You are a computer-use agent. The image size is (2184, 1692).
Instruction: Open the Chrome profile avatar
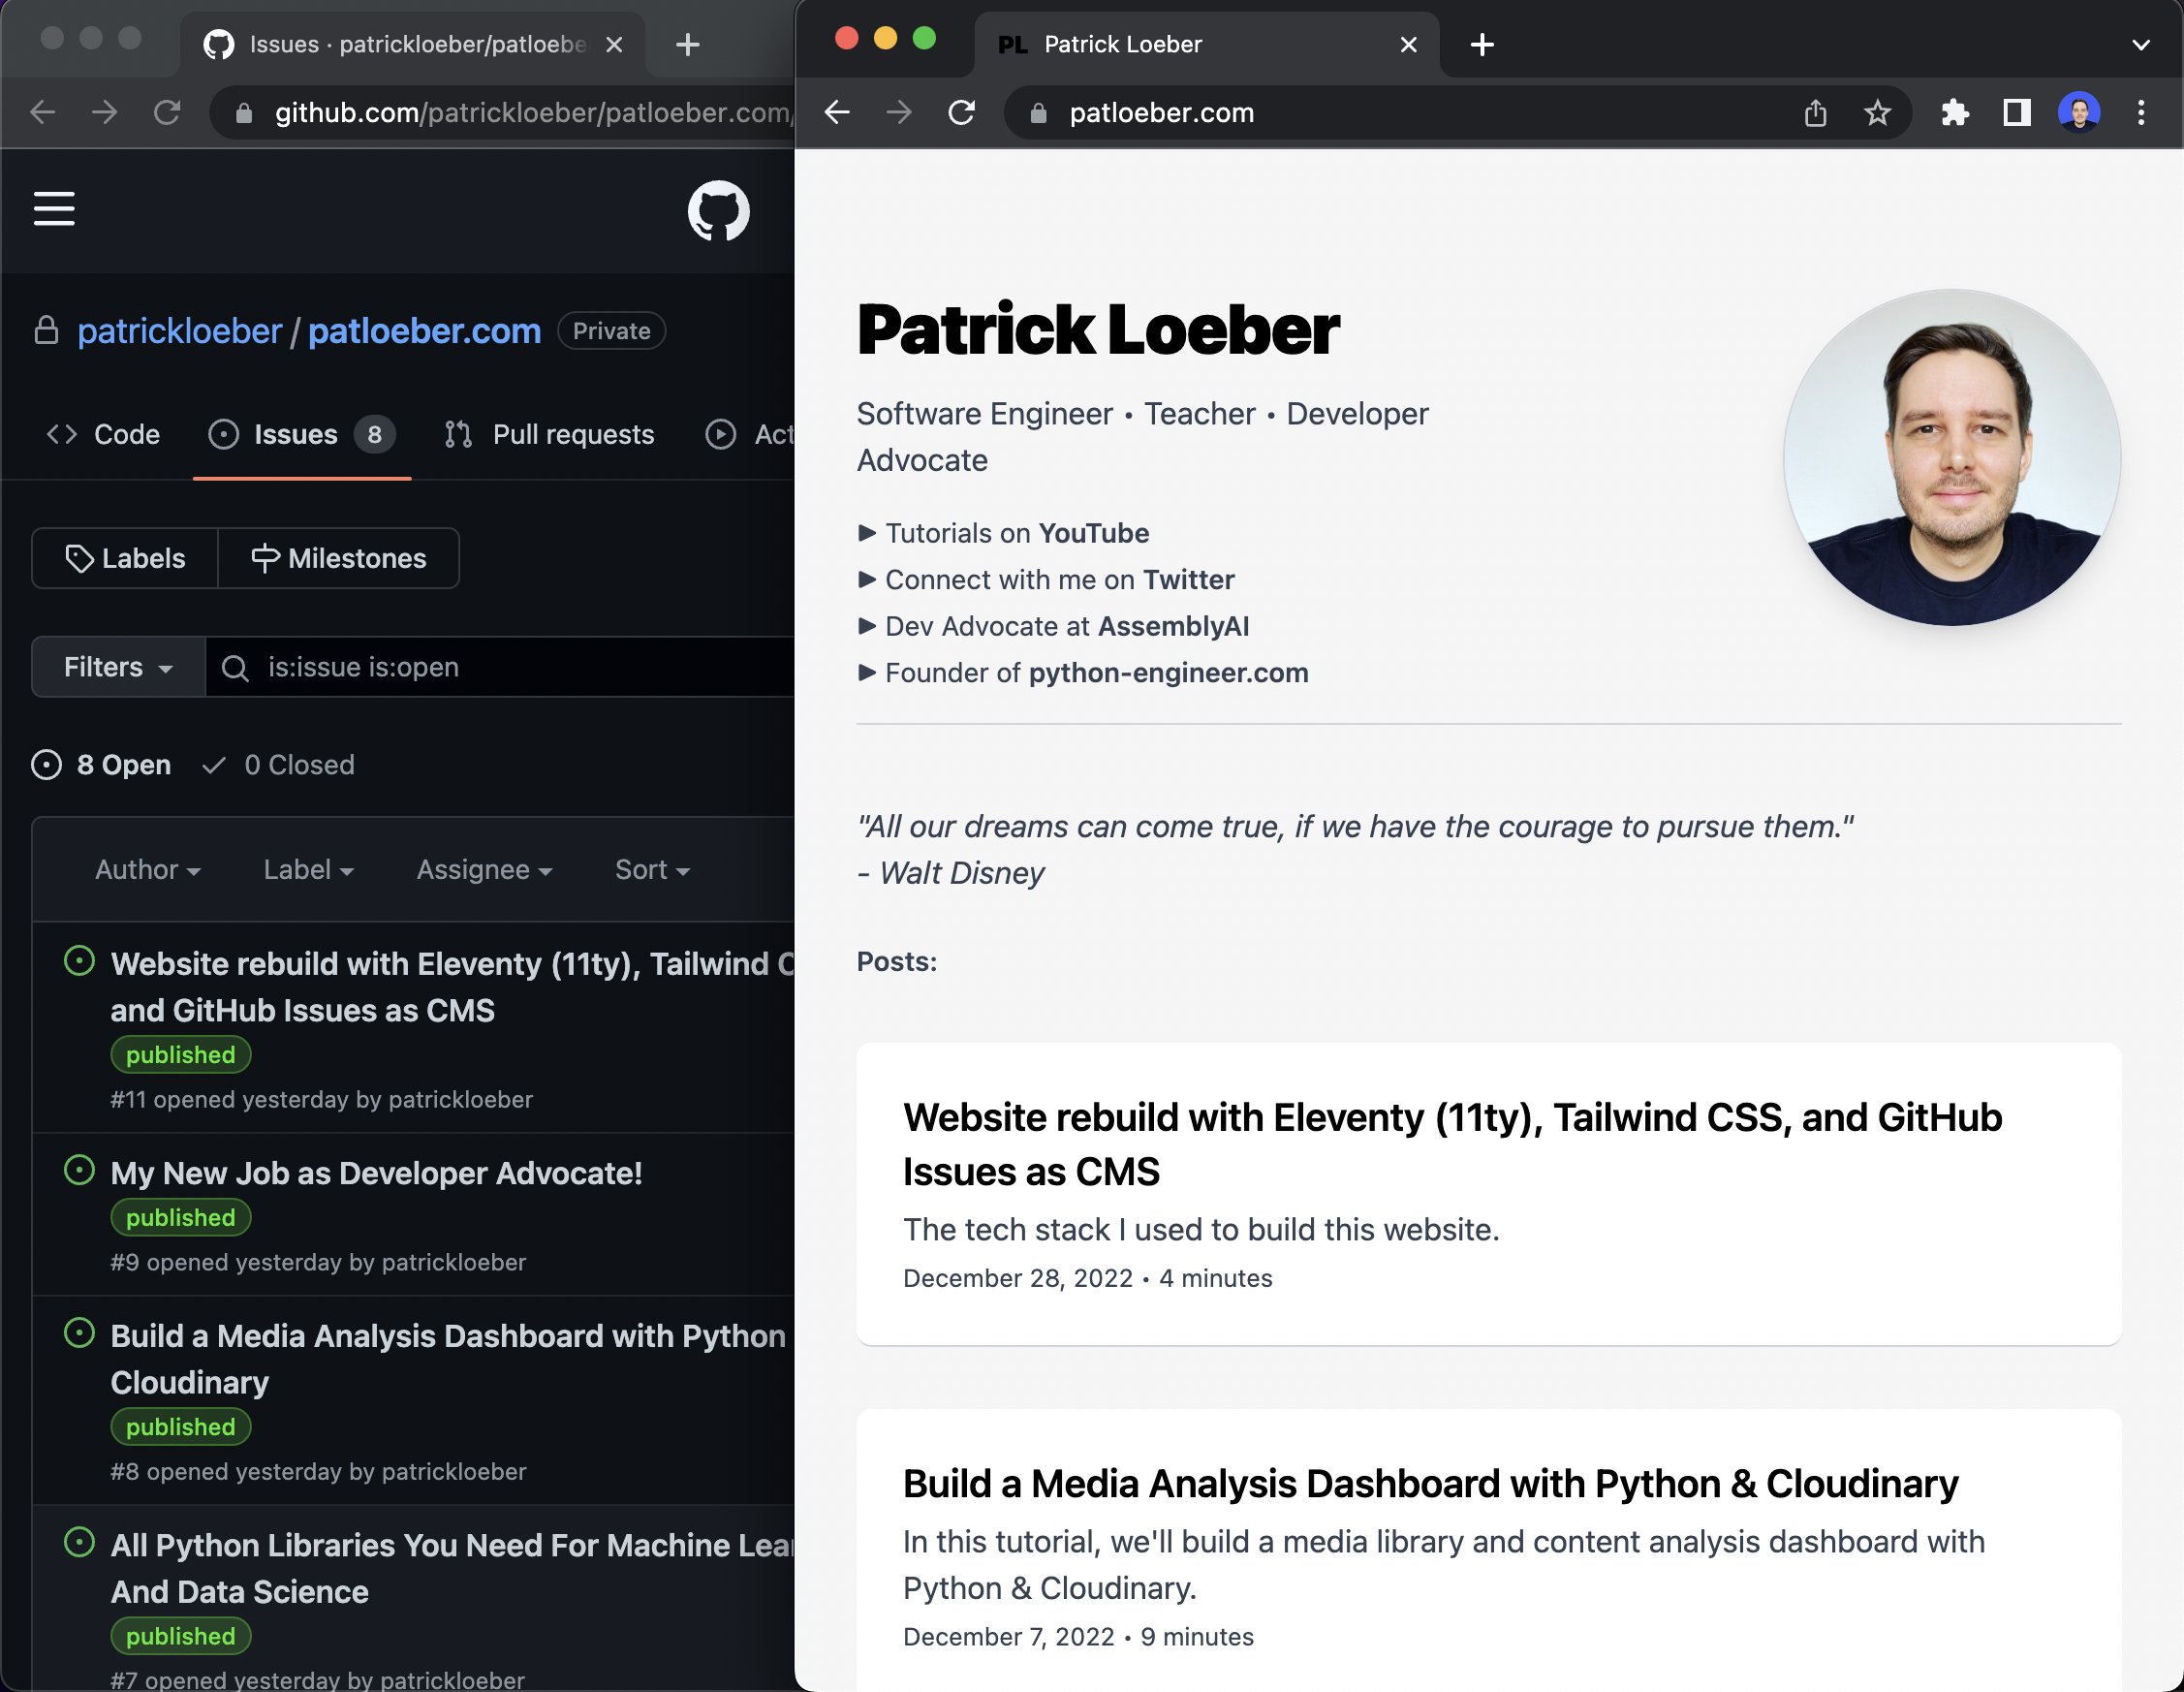pos(2078,113)
